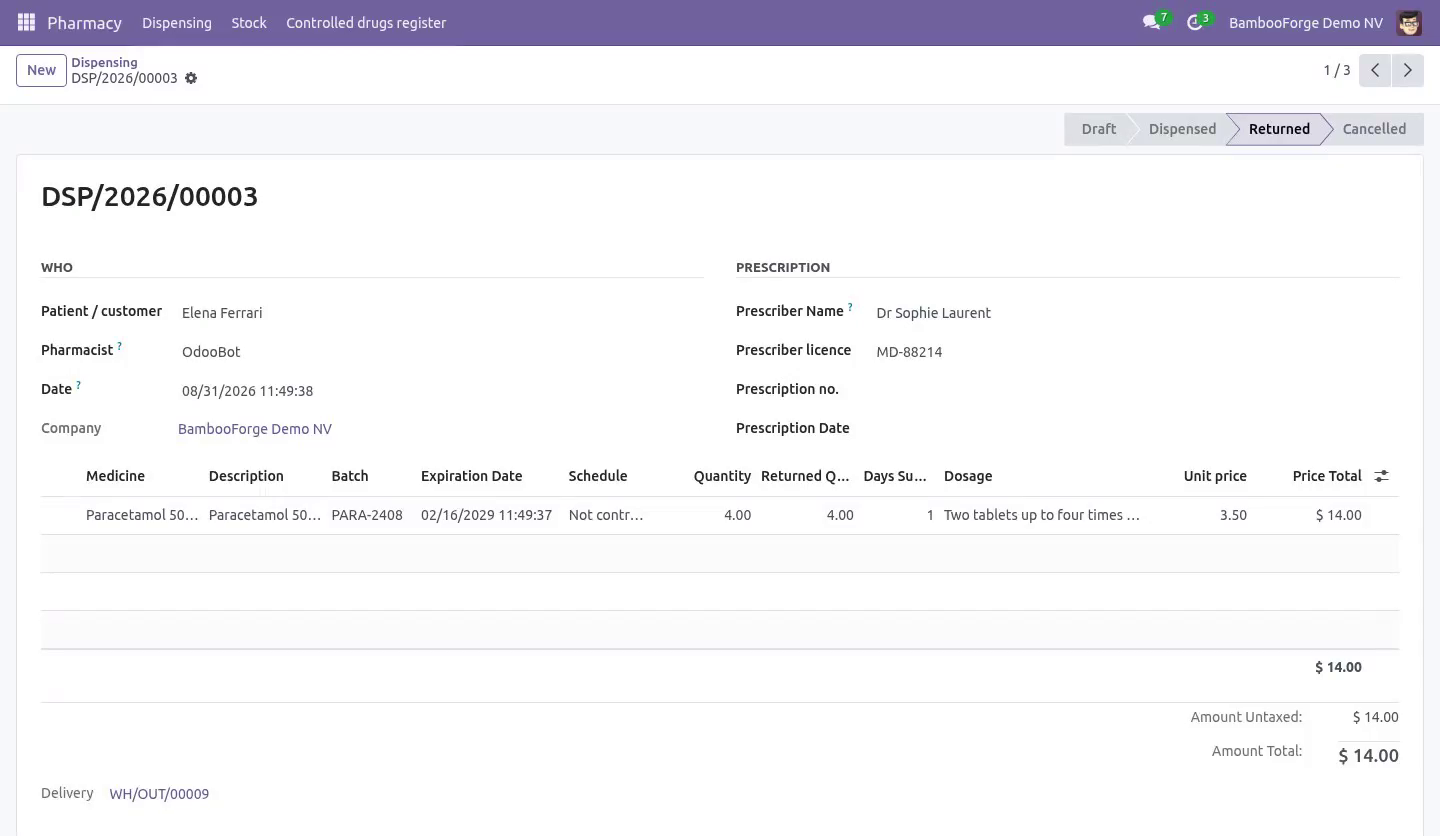The width and height of the screenshot is (1440, 836).
Task: Create a New dispensing record
Action: pyautogui.click(x=41, y=70)
